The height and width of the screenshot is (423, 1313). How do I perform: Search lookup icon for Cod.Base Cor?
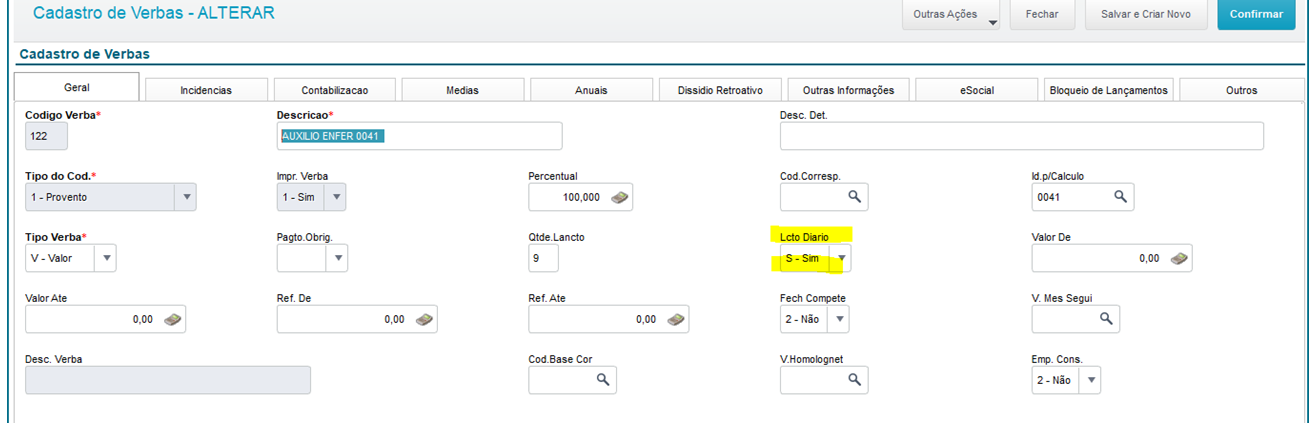pyautogui.click(x=603, y=380)
